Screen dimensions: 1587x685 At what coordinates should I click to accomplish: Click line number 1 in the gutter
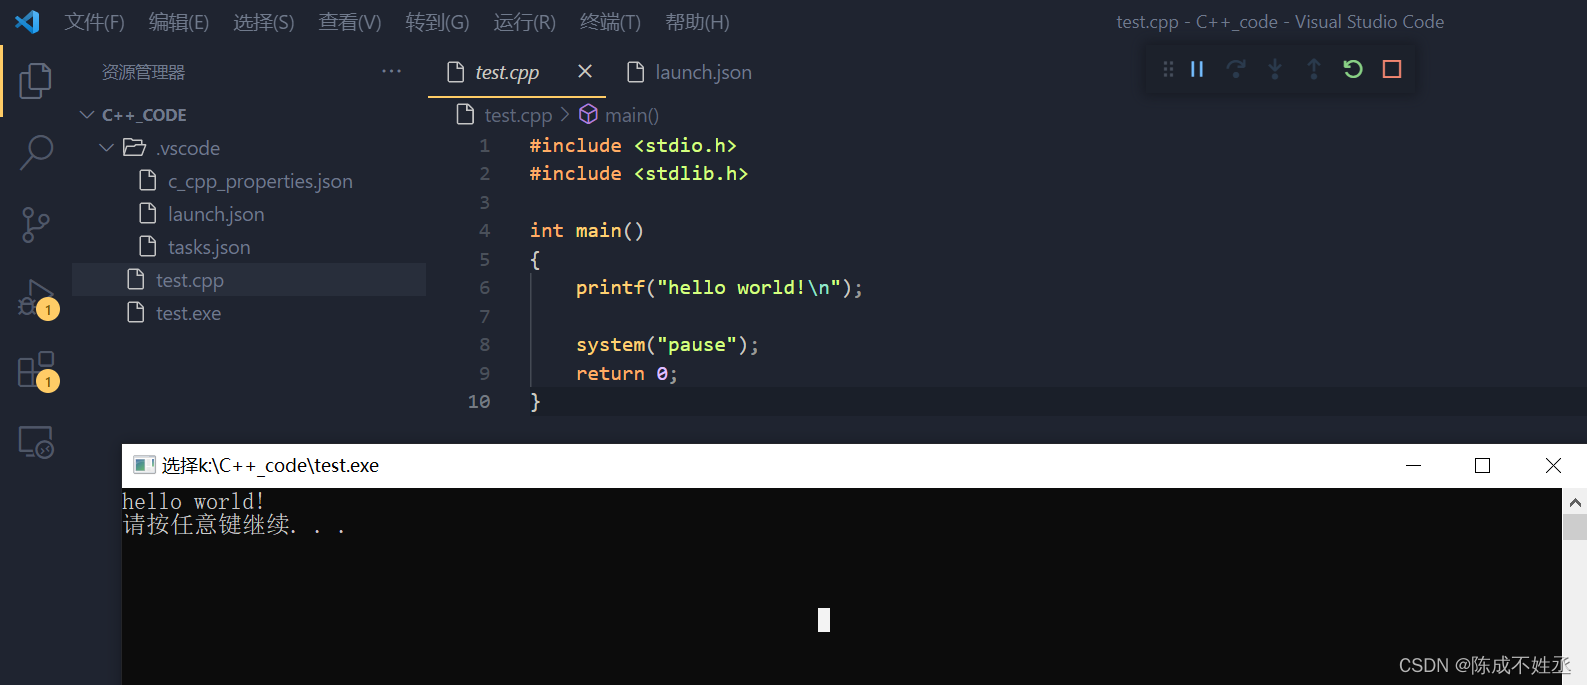coord(485,146)
